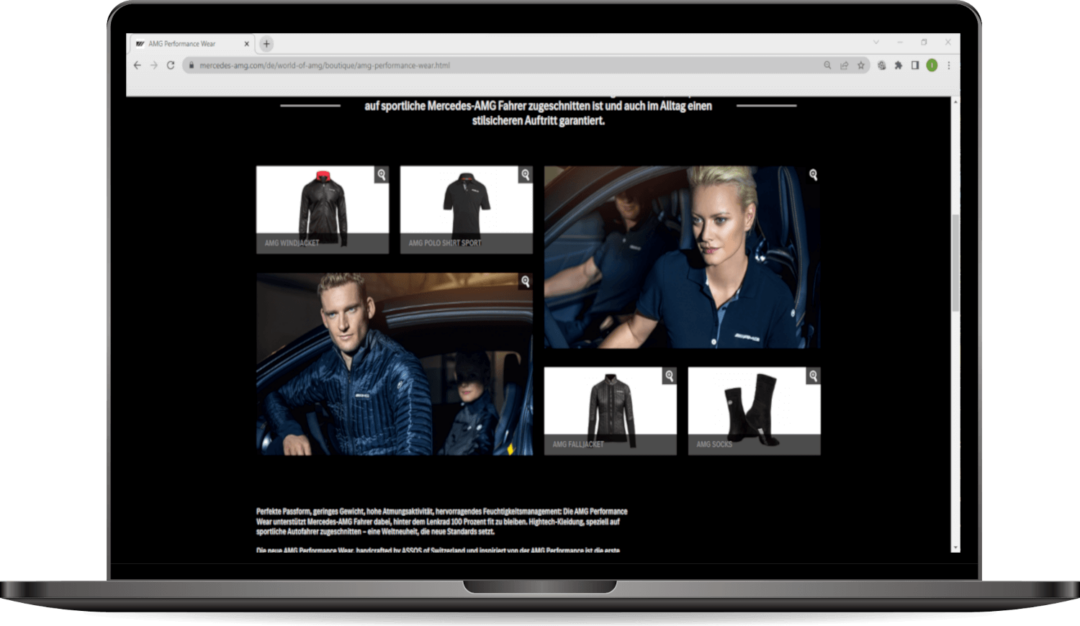The height and width of the screenshot is (626, 1080).
Task: Enlarge the AMG Polo Shirt Sport image
Action: tap(526, 174)
